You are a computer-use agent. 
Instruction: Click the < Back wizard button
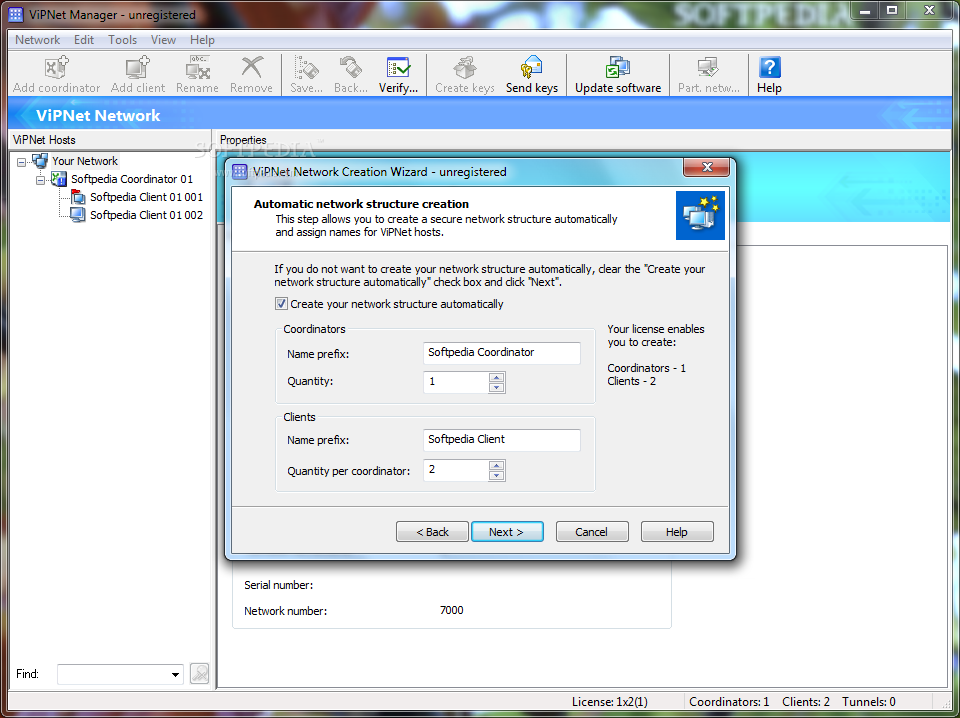click(x=432, y=532)
